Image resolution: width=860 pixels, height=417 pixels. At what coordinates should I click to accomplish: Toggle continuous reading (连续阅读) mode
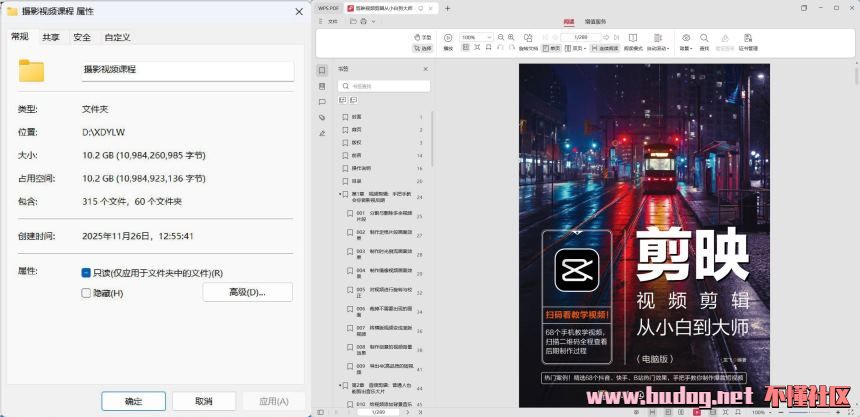tap(606, 47)
